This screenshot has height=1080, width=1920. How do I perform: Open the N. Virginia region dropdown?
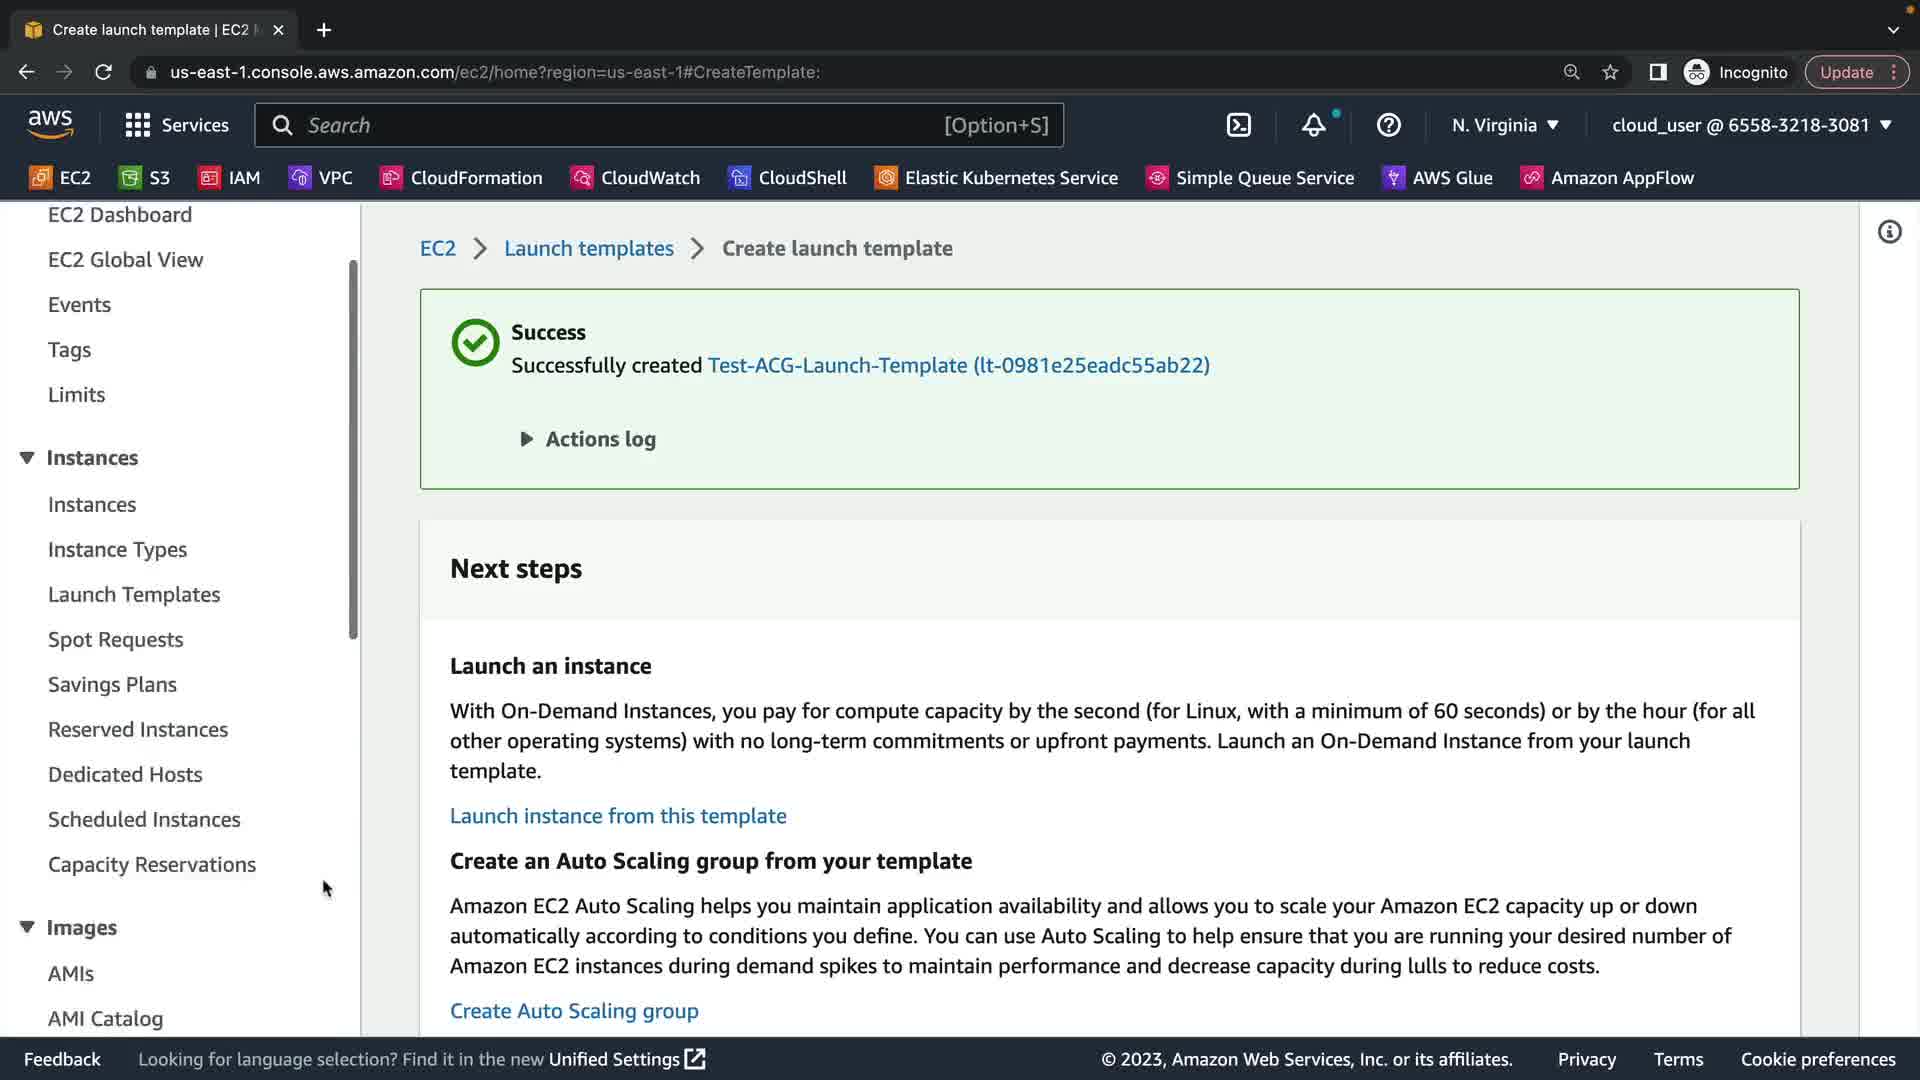pos(1505,125)
